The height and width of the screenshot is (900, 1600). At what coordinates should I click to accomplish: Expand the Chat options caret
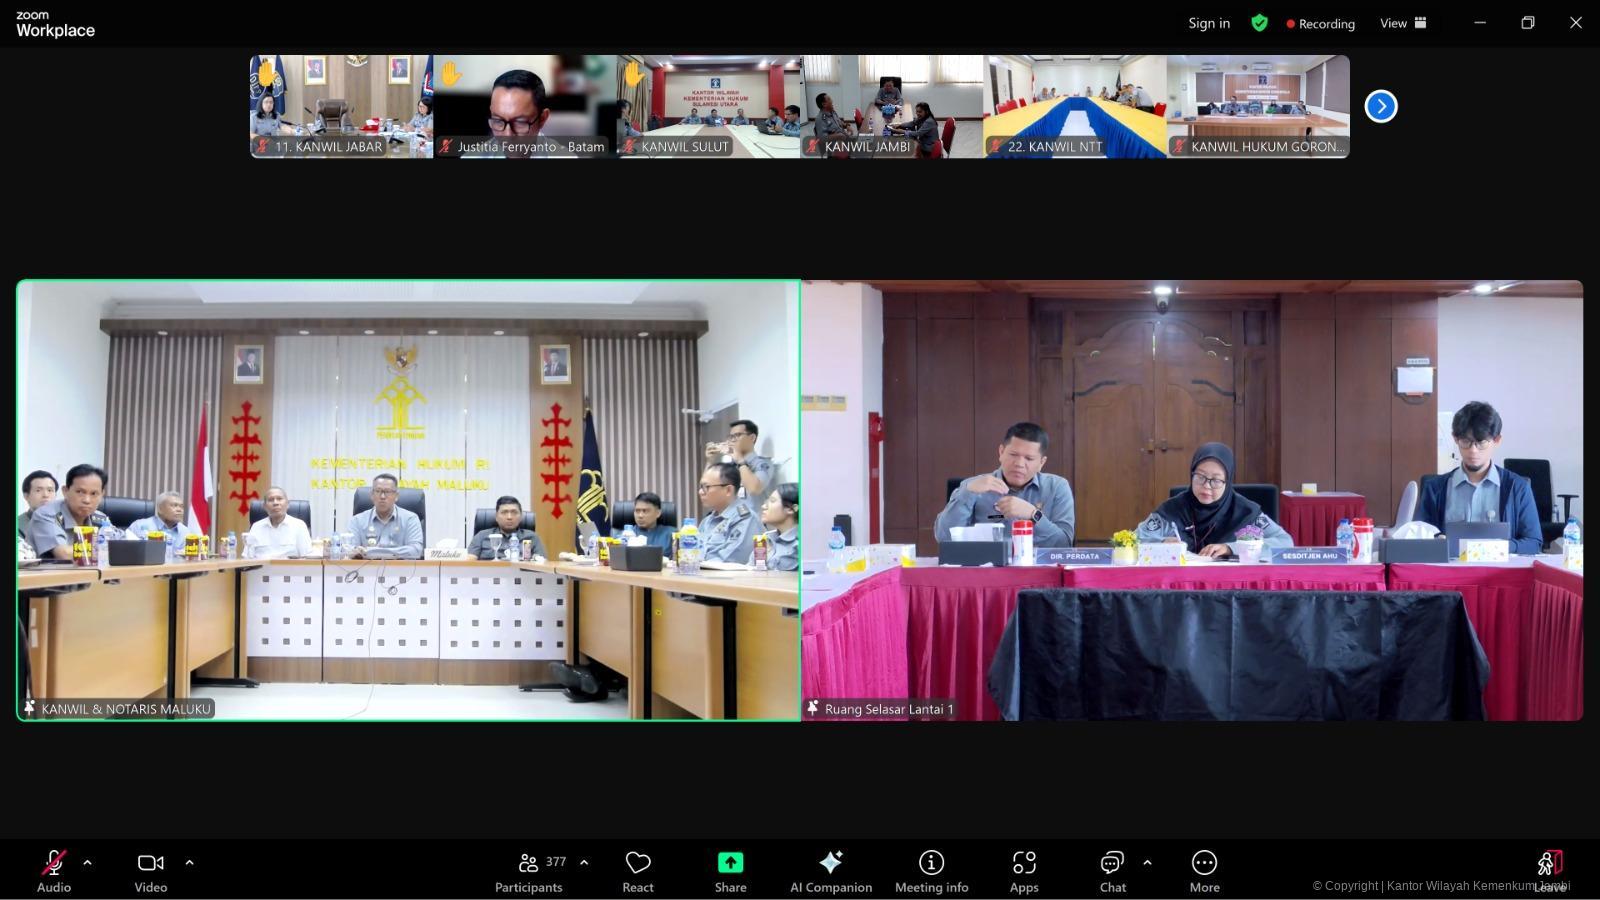[1147, 862]
